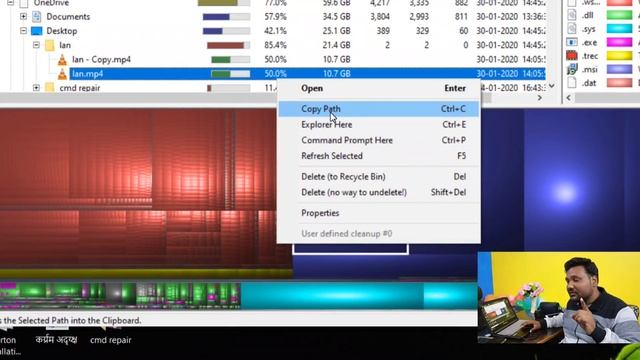Click the yellow .trec color swatch
Viewport: 640px width, 360px height.
619,56
